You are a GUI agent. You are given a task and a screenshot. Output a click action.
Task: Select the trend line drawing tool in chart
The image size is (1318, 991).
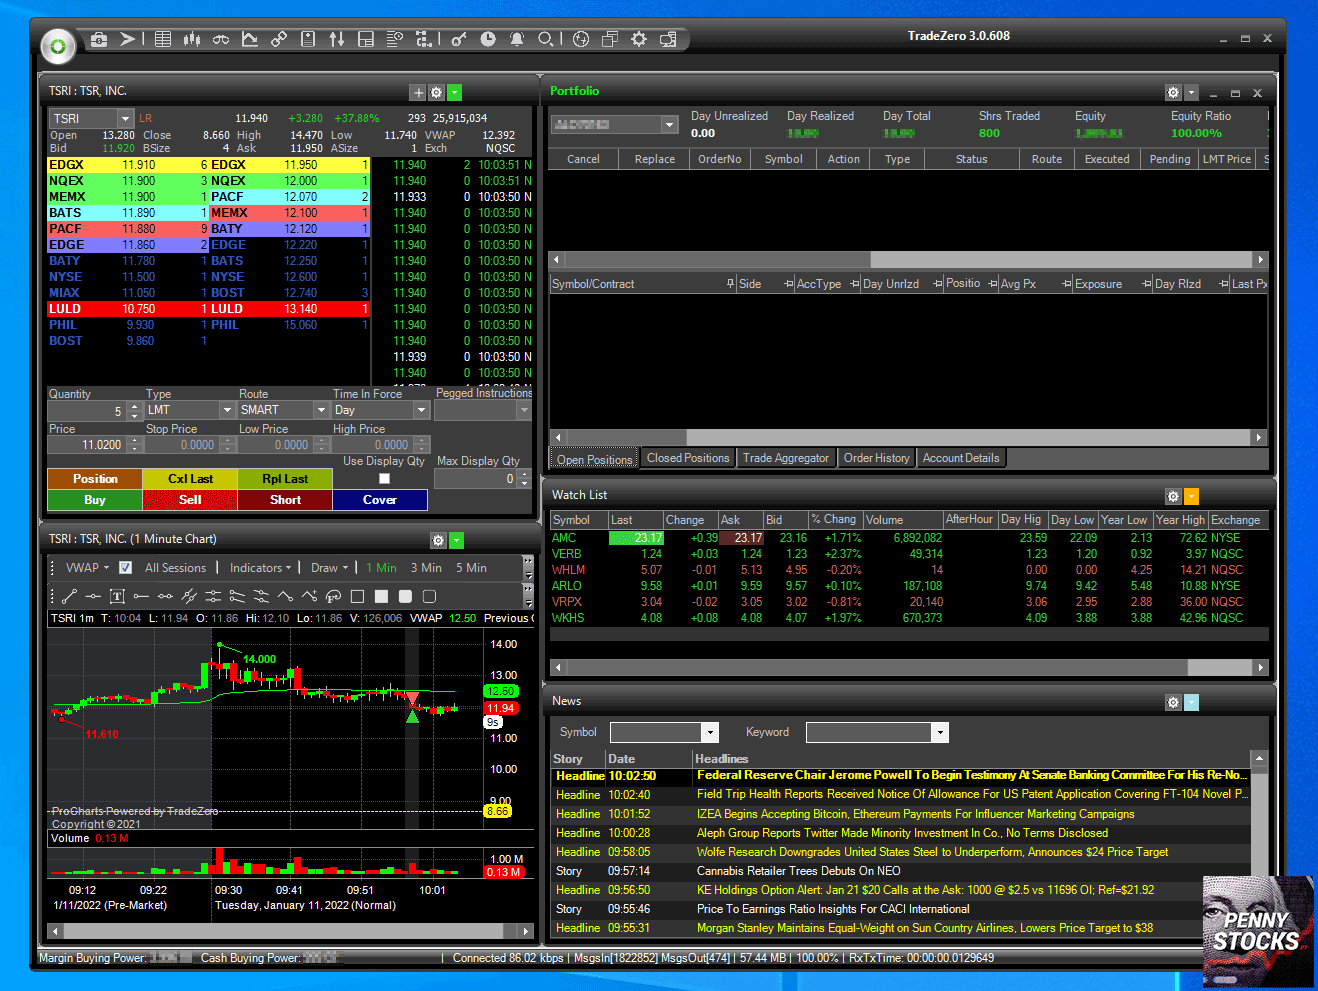pos(69,596)
